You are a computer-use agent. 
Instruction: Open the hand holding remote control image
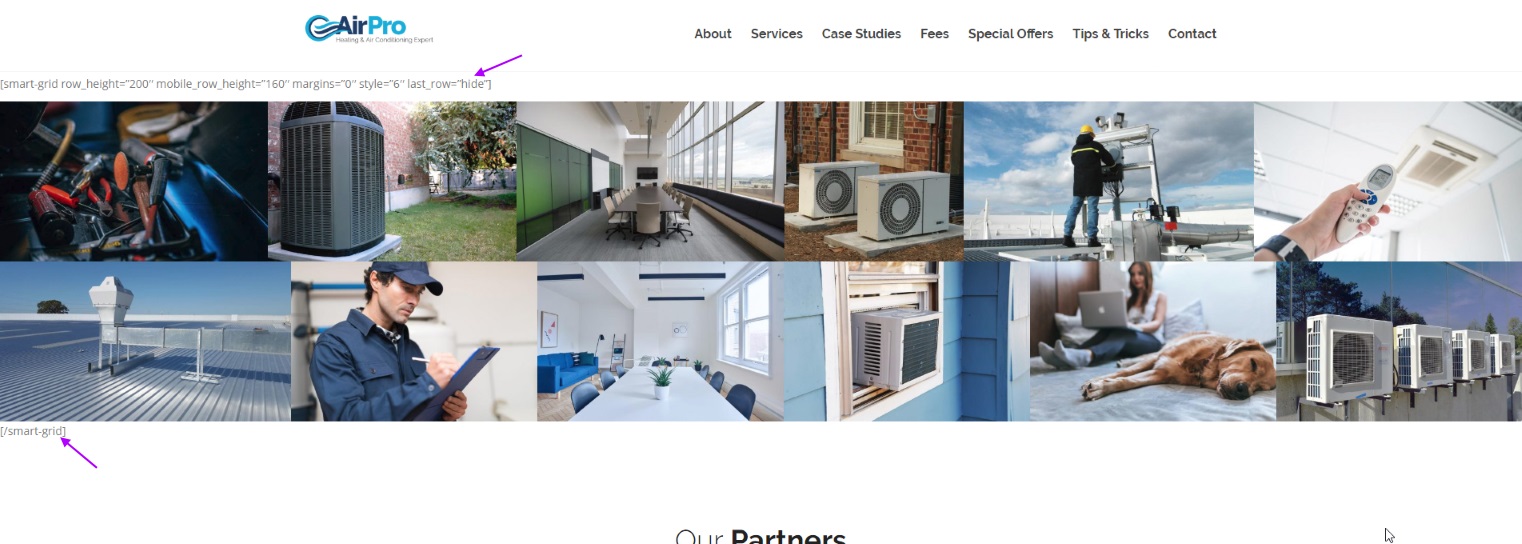1388,181
